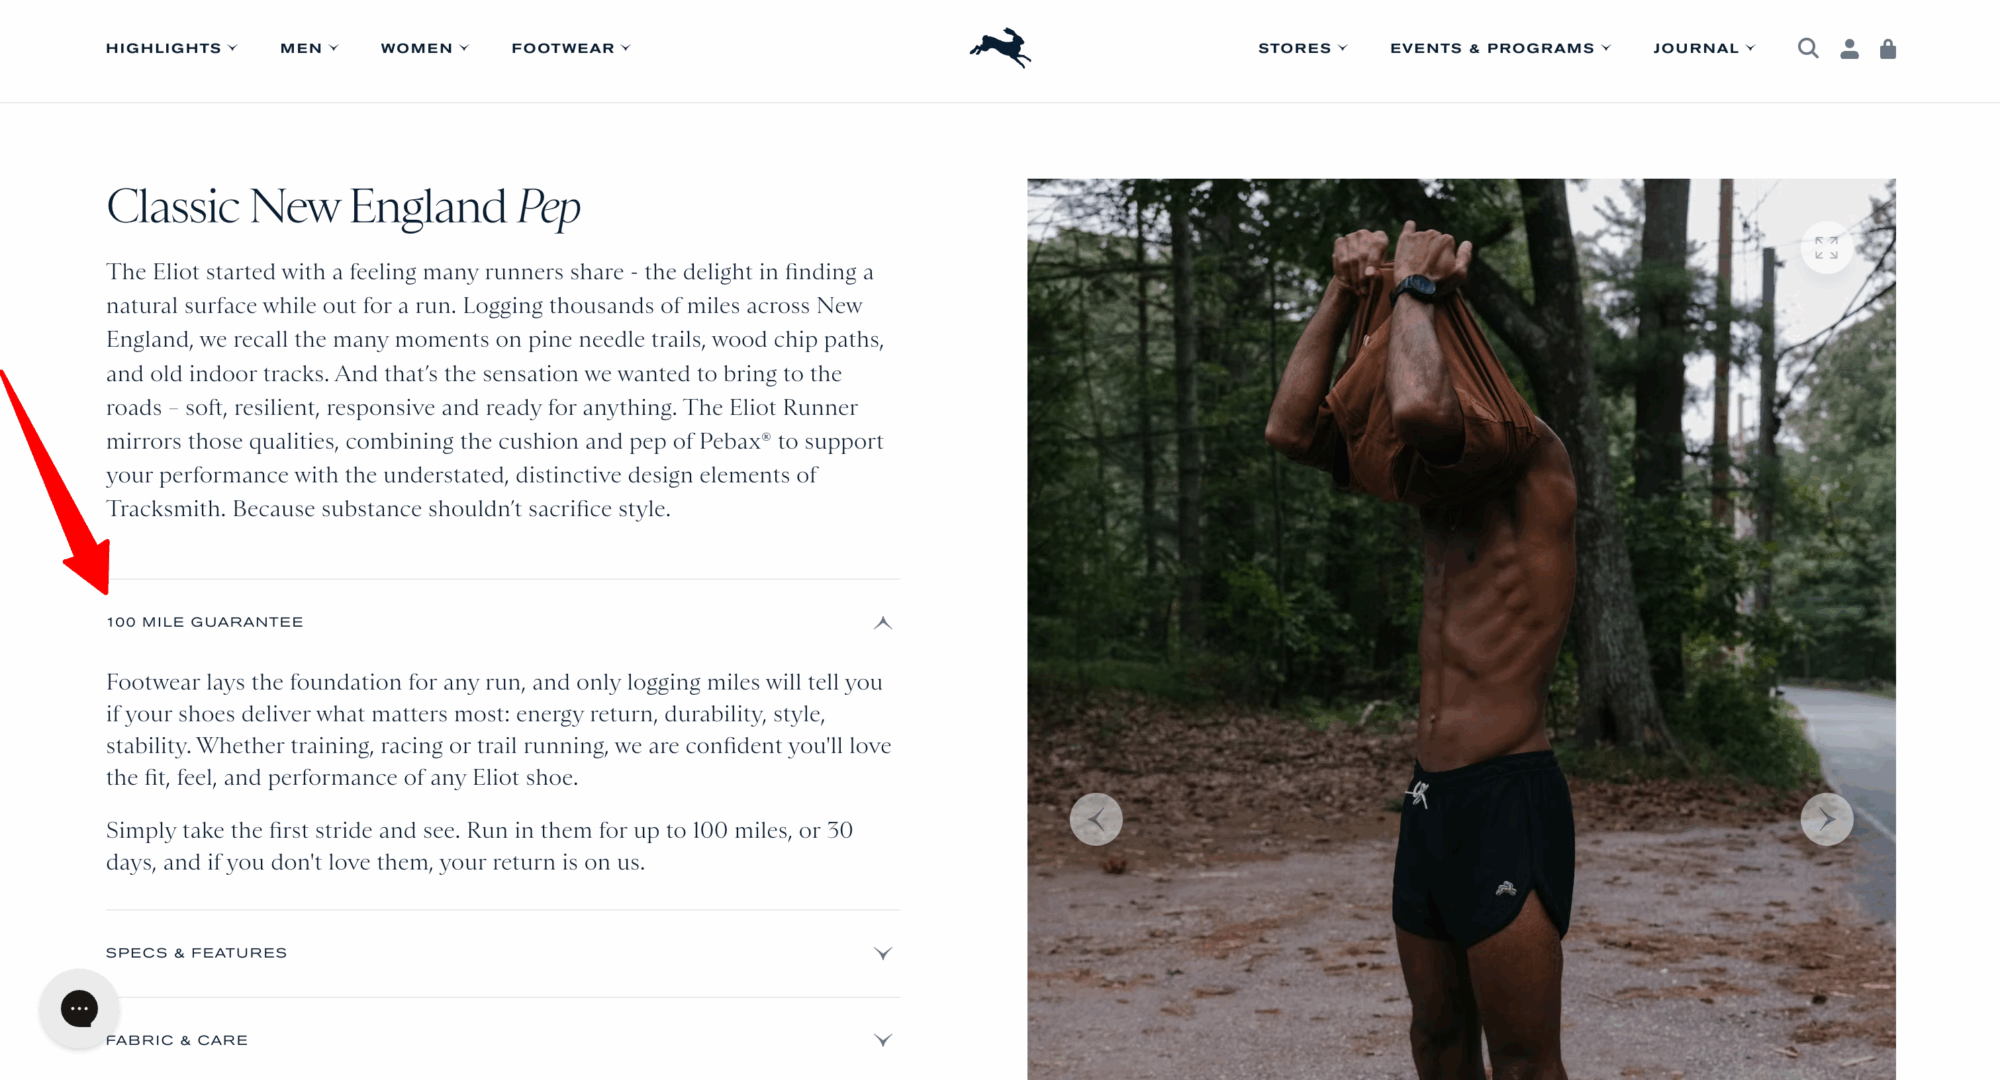Screen dimensions: 2000x1080
Task: Open the search magnifier icon
Action: pos(1807,48)
